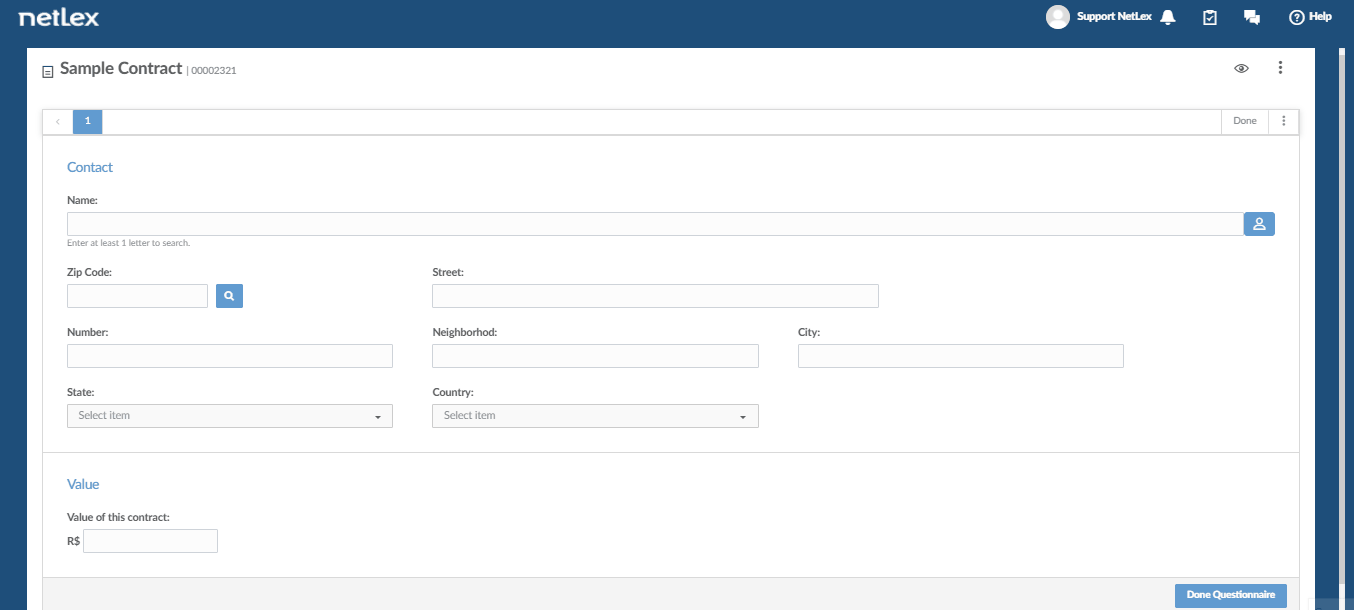This screenshot has width=1354, height=610.
Task: Click the Done Questionnaire button
Action: 1231,595
